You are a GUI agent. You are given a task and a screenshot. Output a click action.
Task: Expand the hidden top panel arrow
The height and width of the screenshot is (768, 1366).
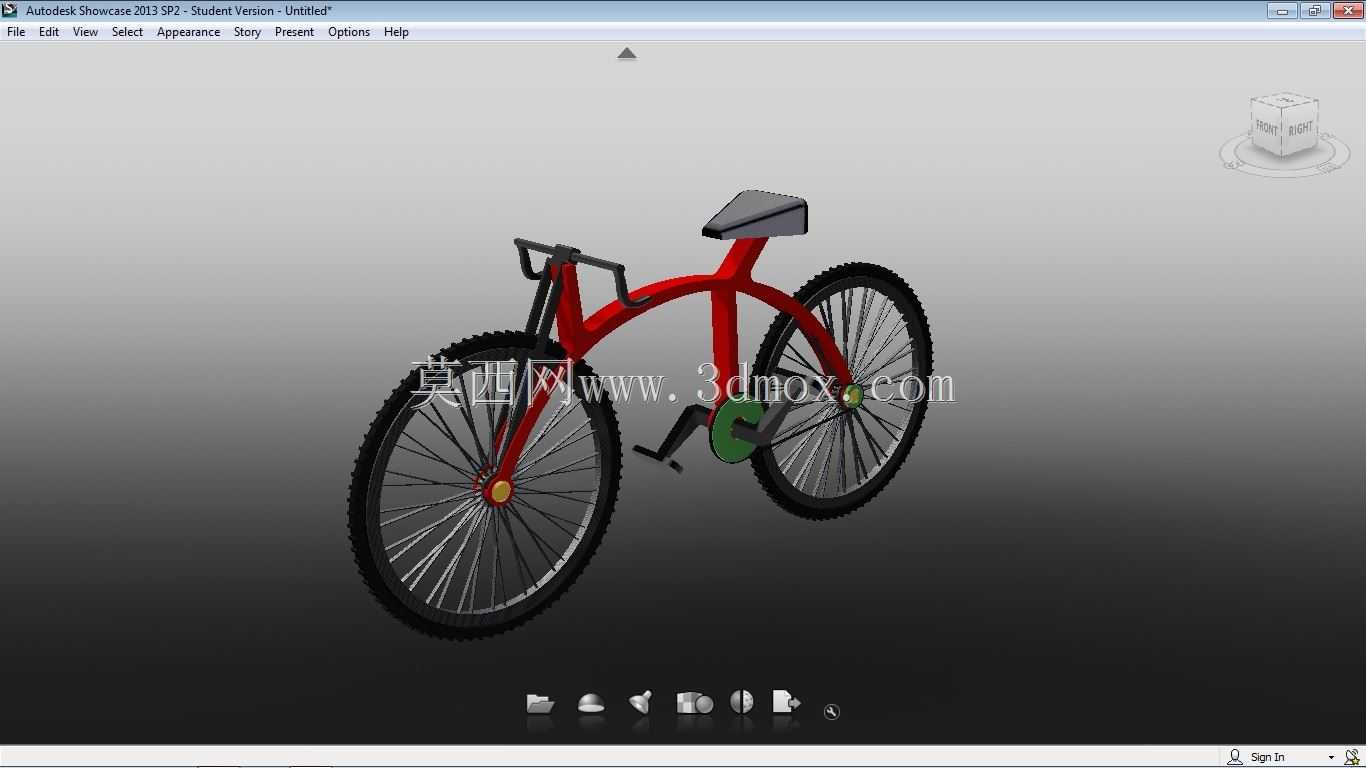click(627, 54)
